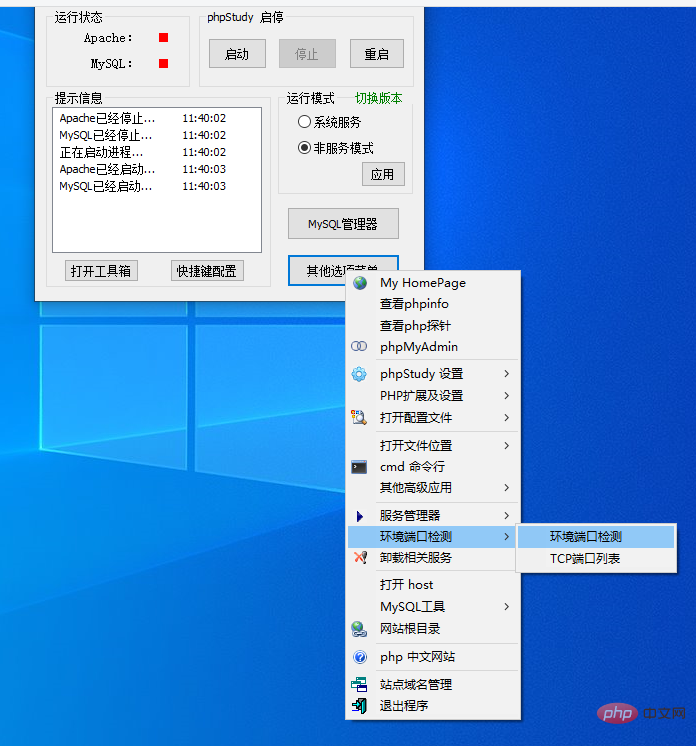Click the red Apache status indicator

point(163,38)
